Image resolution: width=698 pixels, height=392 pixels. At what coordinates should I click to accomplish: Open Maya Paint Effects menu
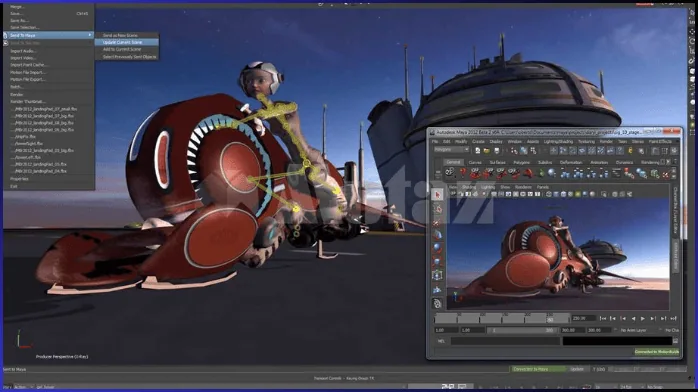[x=660, y=141]
